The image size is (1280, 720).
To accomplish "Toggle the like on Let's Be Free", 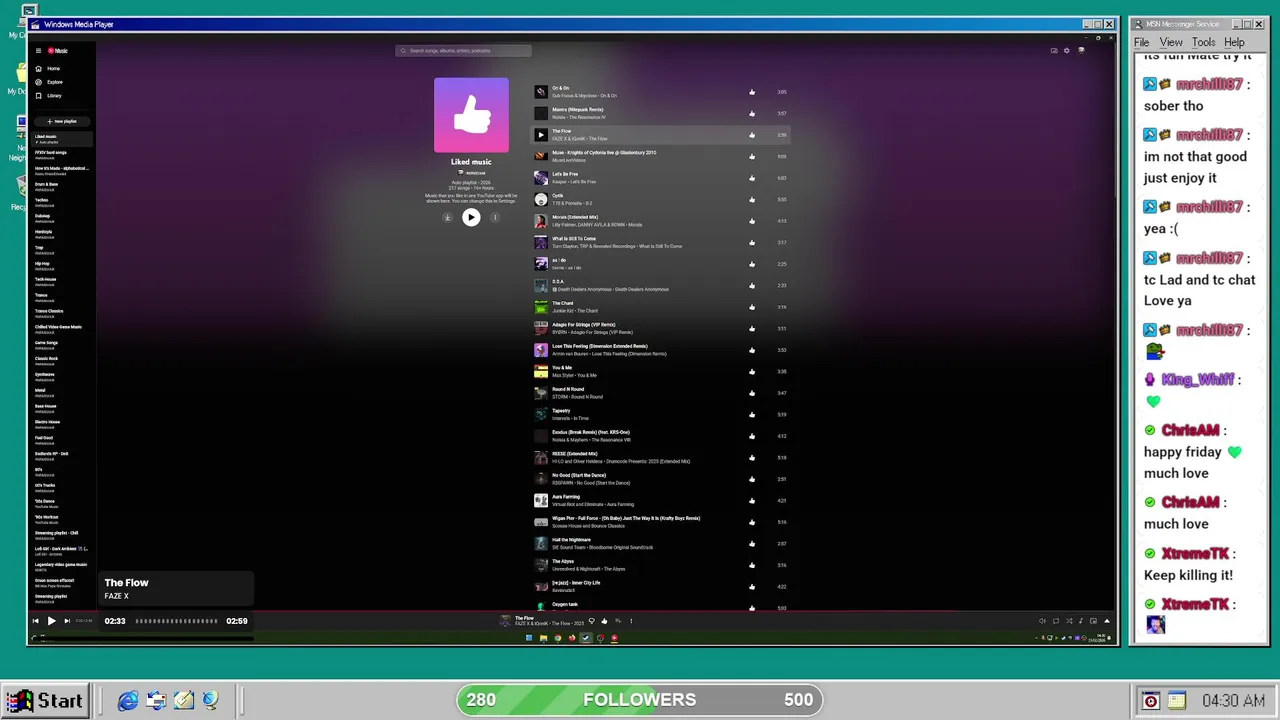I will click(x=752, y=178).
